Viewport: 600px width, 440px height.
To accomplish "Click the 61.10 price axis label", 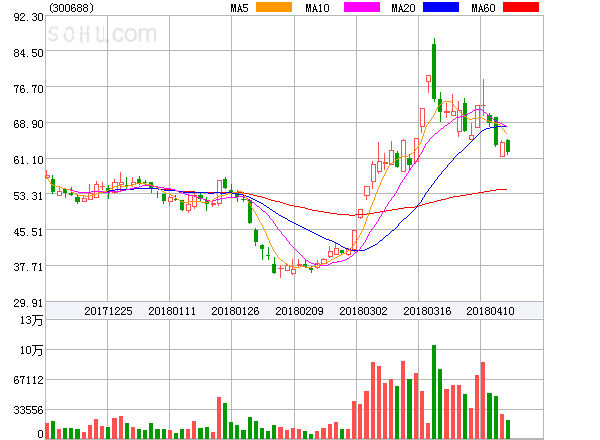I will point(28,160).
